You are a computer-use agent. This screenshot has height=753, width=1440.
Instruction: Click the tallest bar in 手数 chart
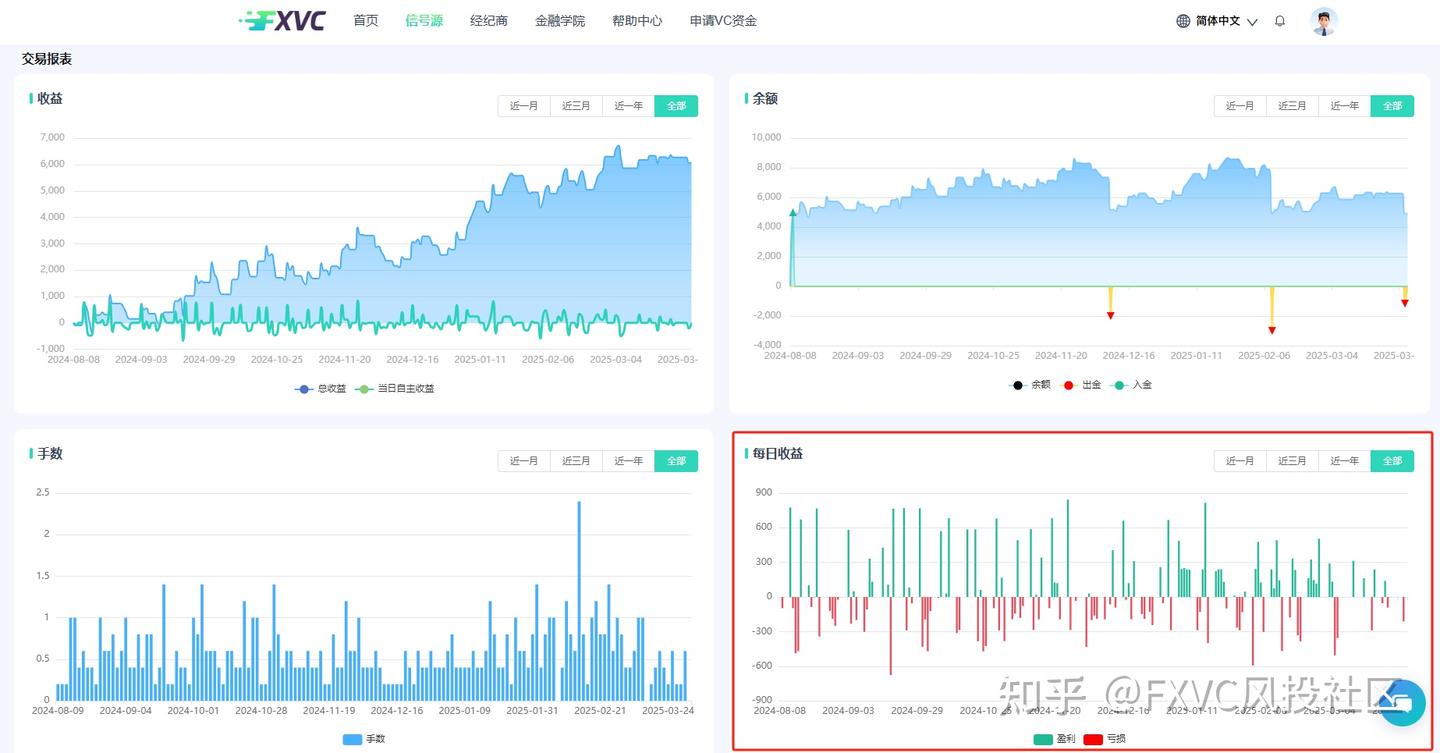pyautogui.click(x=579, y=600)
